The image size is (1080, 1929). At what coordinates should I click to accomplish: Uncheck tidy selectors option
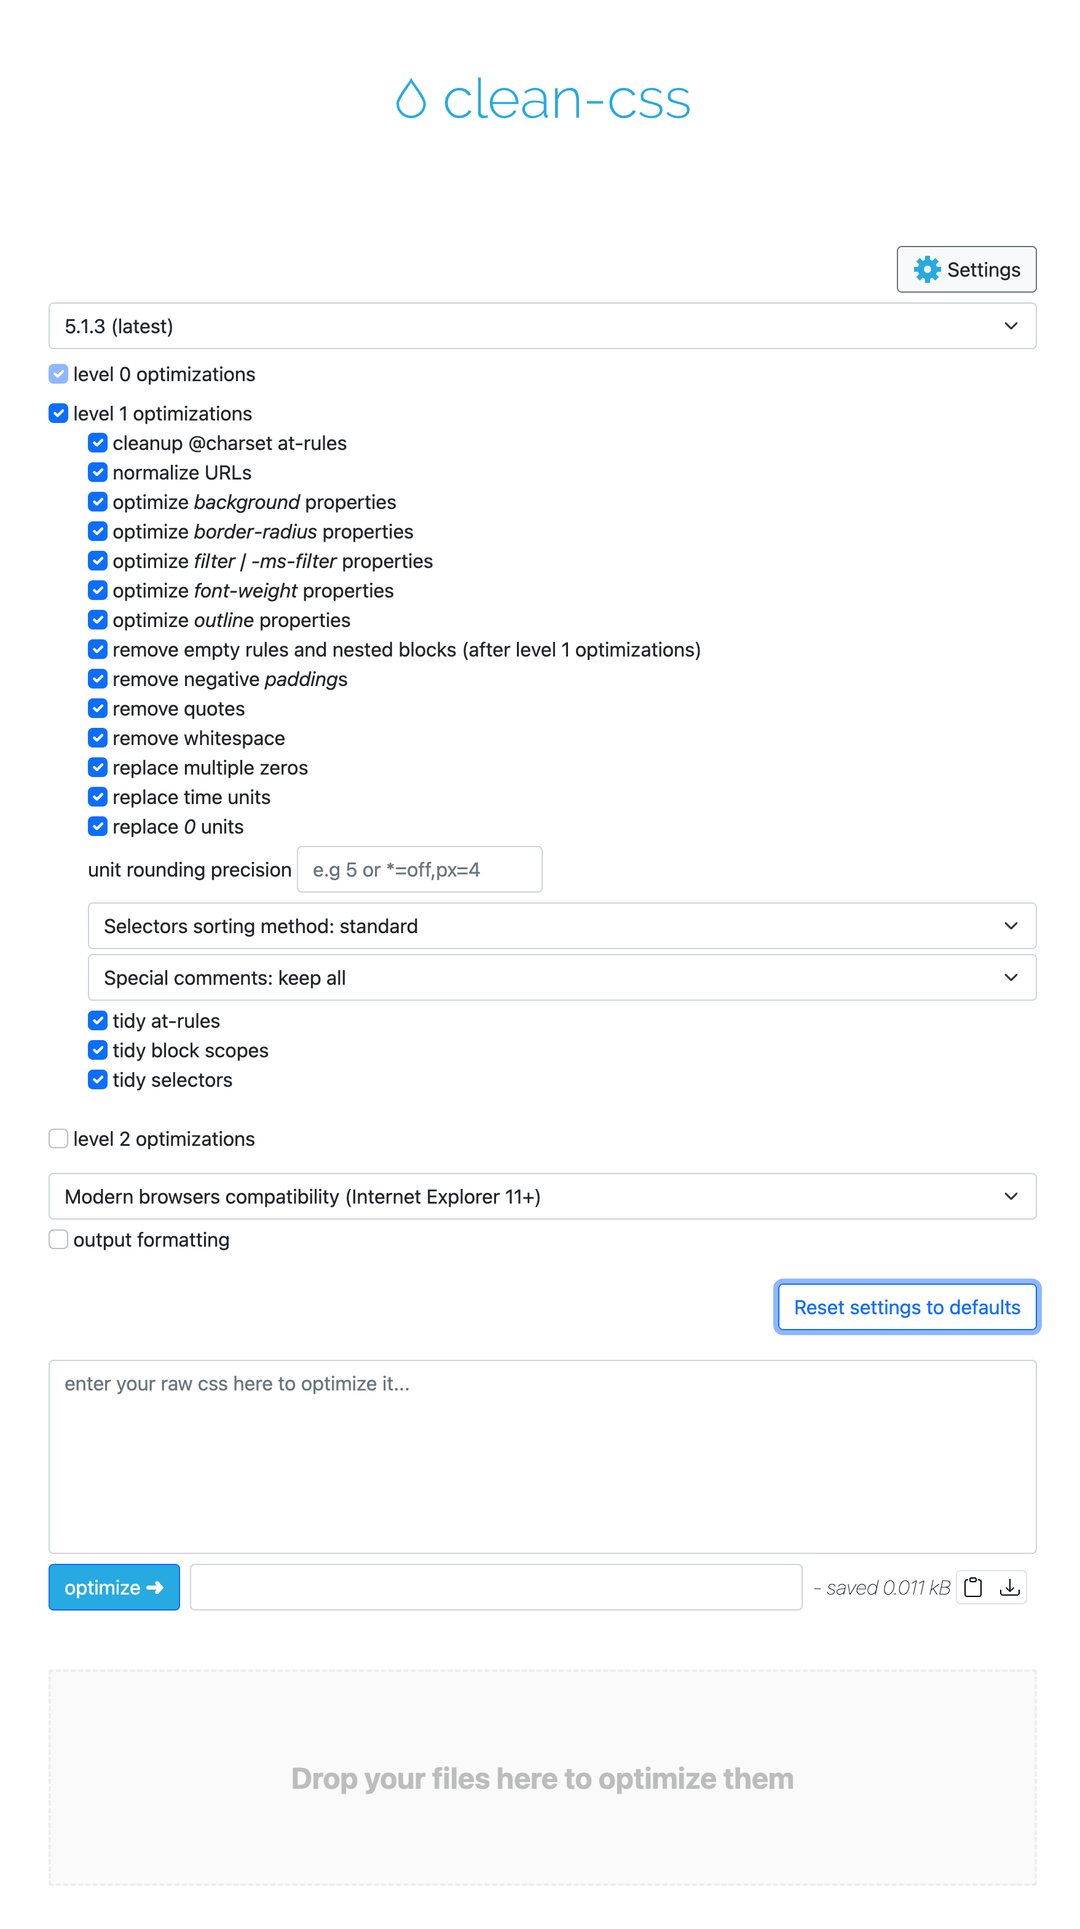[98, 1080]
